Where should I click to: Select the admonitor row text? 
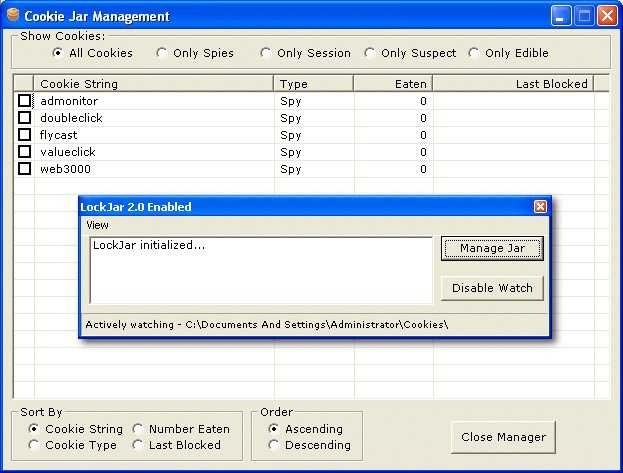(x=69, y=101)
